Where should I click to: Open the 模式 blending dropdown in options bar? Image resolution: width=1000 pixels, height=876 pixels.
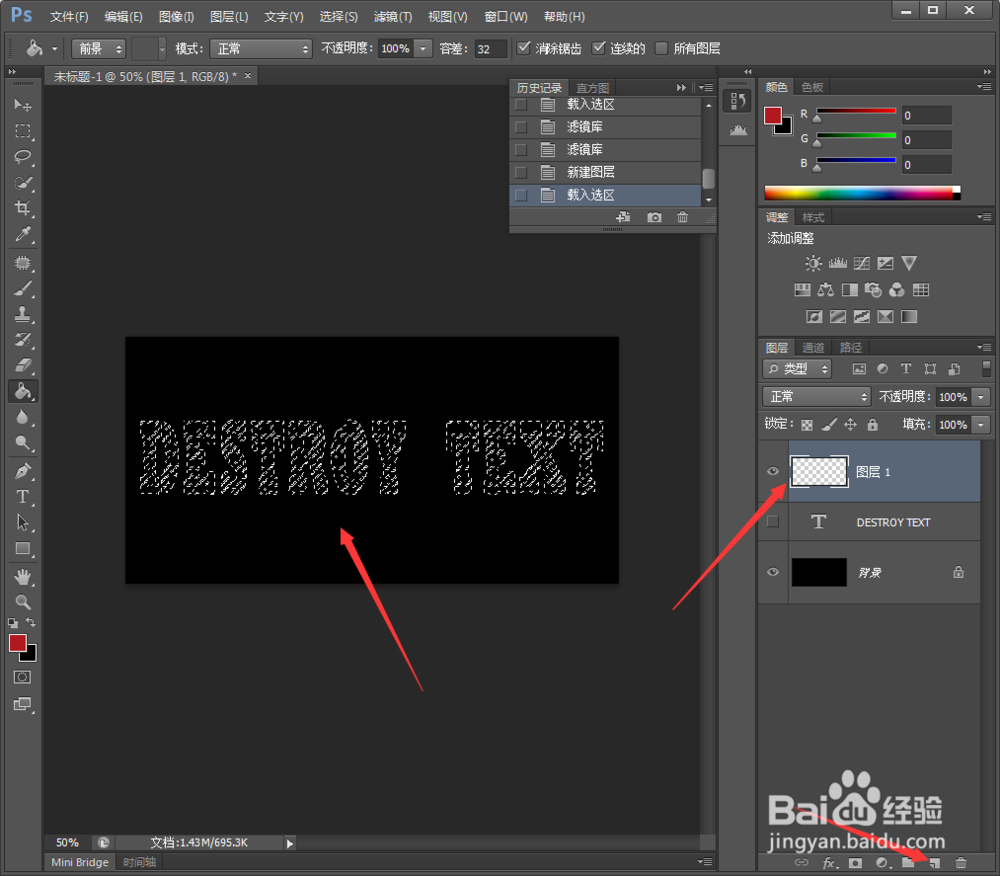point(260,47)
